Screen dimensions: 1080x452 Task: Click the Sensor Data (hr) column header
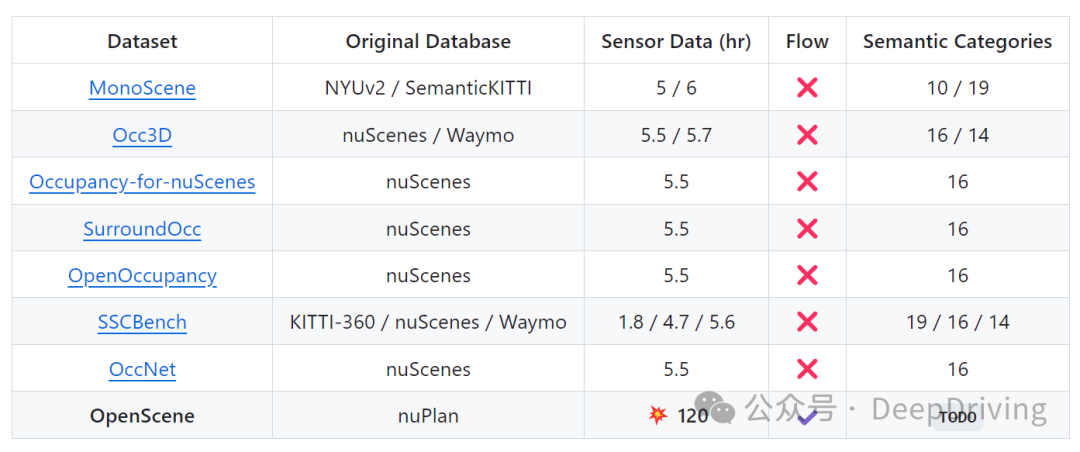tap(676, 41)
